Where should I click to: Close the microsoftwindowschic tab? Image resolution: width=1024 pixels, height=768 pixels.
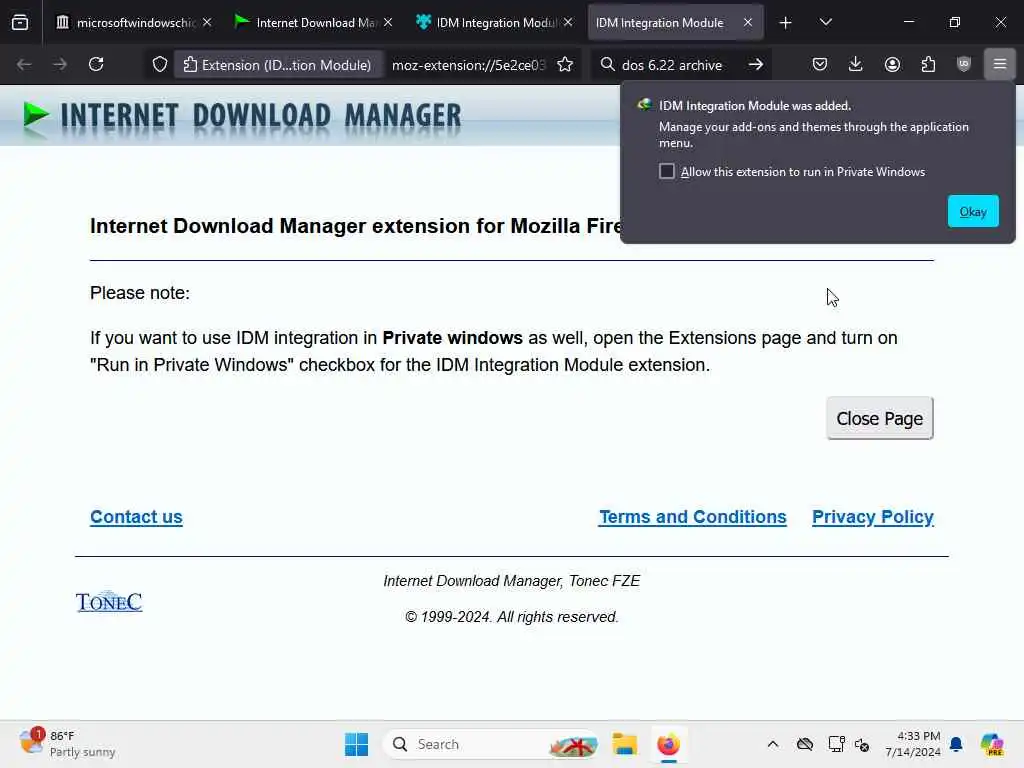tap(207, 22)
